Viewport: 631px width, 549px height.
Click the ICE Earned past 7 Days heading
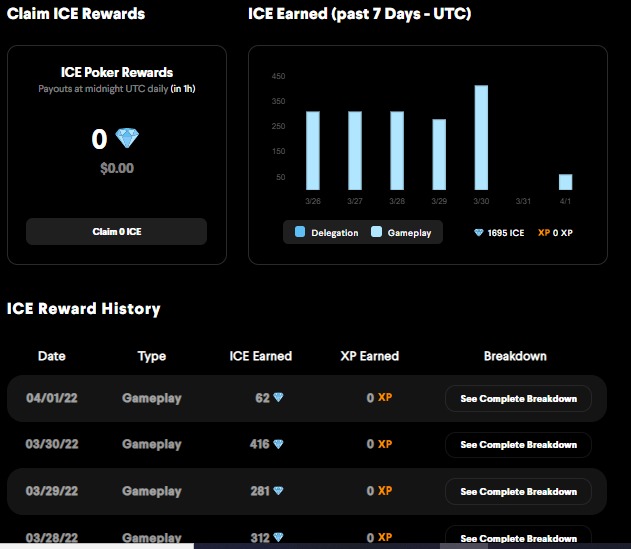(359, 14)
